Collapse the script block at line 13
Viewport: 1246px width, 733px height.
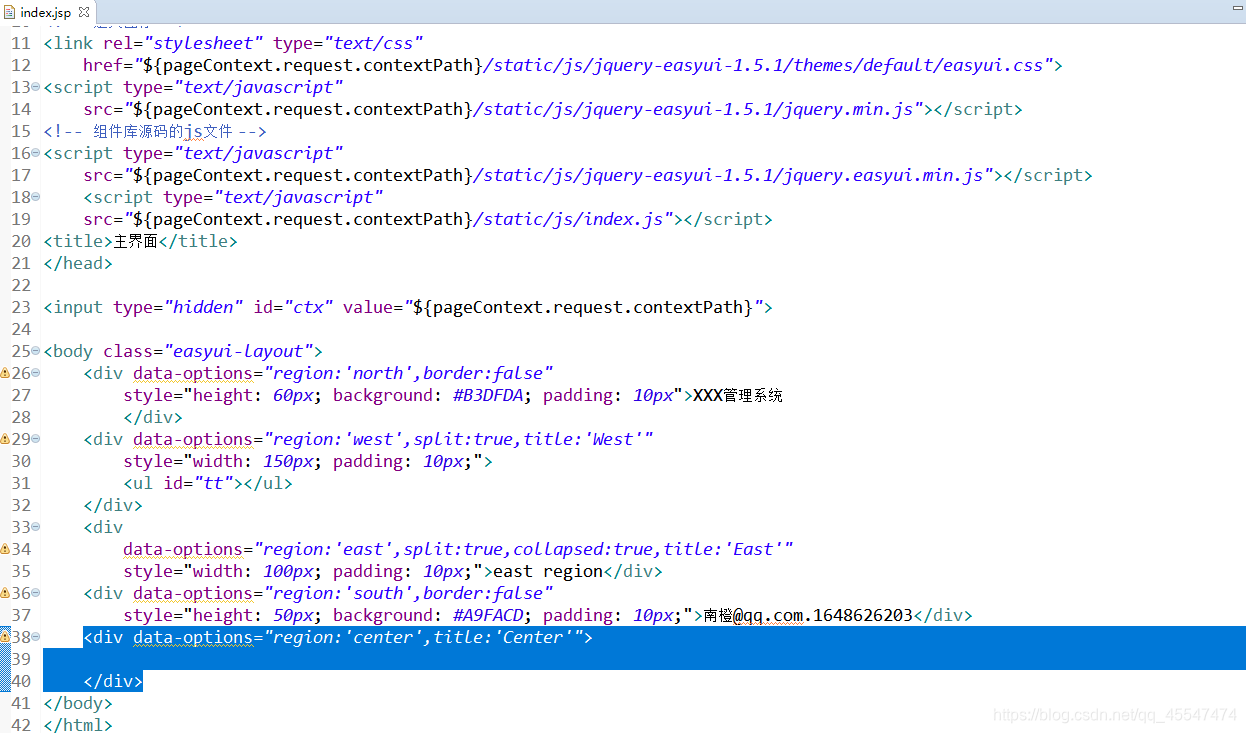pos(36,87)
